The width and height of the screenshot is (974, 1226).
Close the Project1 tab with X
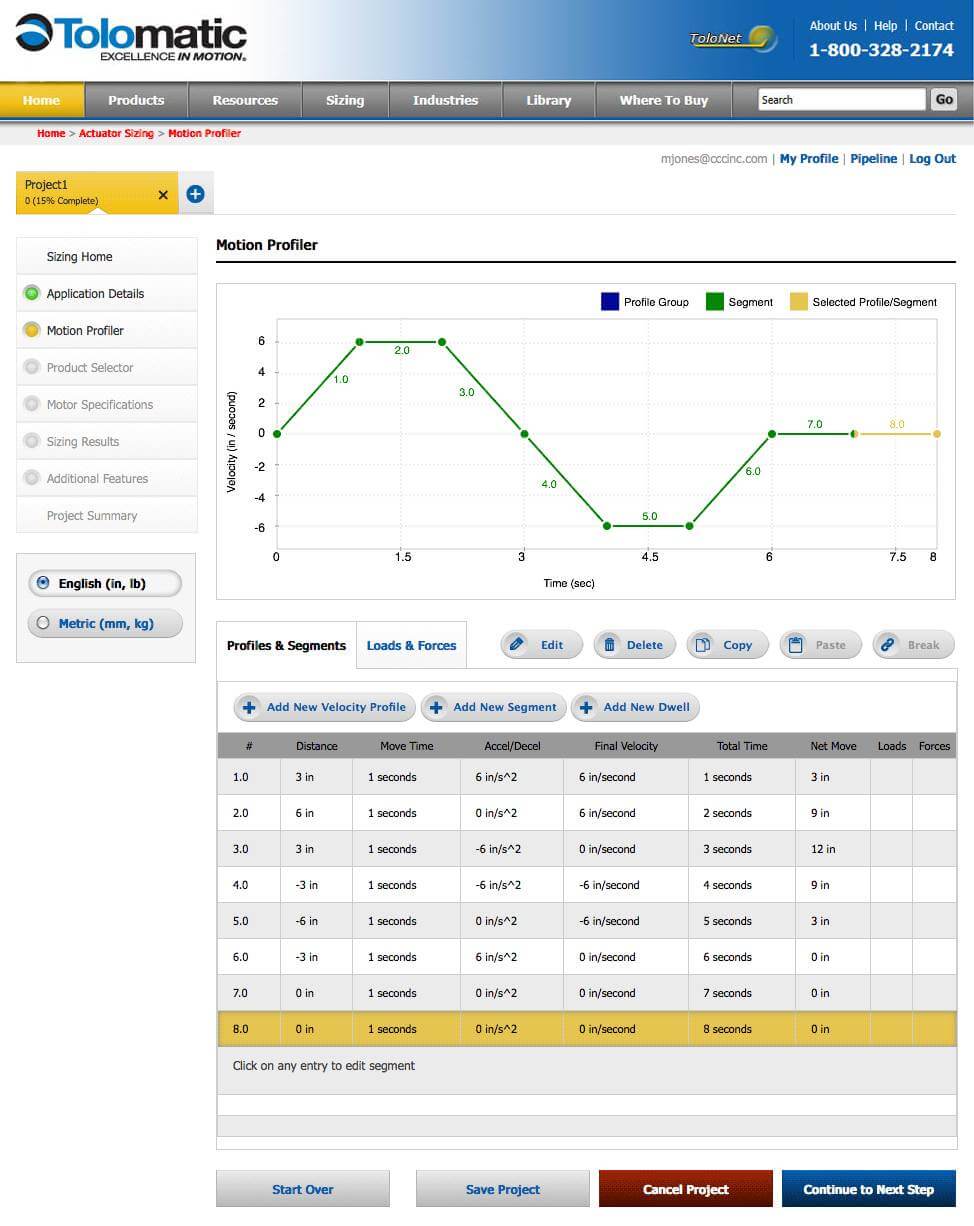[x=163, y=195]
